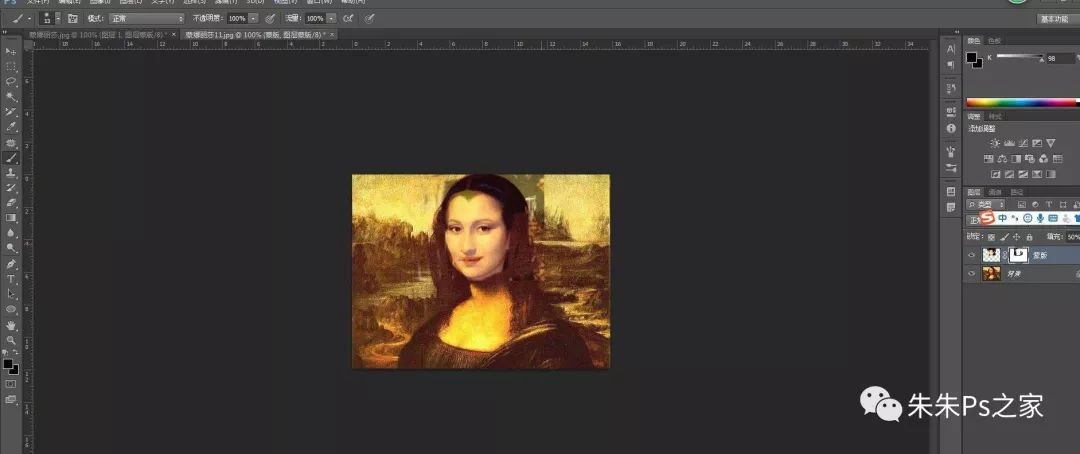Select the Brush tool in toolbox
This screenshot has height=454, width=1080.
point(11,158)
